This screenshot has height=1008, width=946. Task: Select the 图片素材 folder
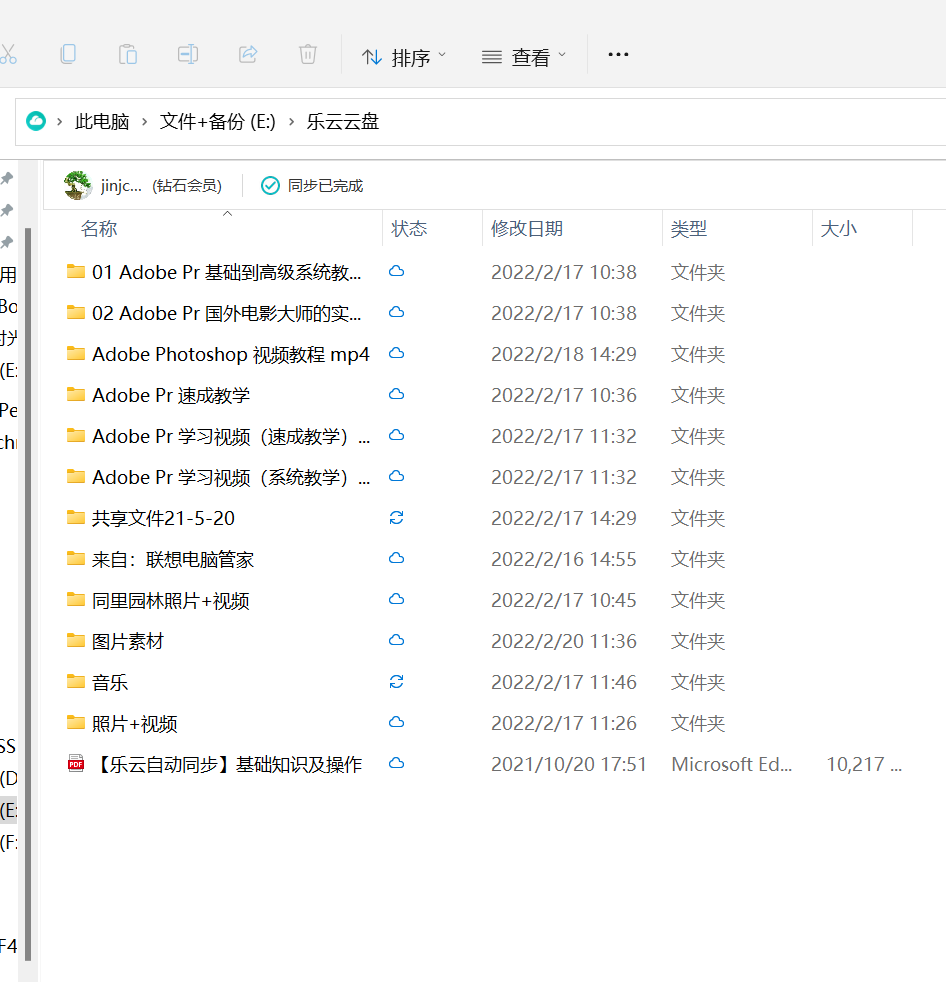128,642
